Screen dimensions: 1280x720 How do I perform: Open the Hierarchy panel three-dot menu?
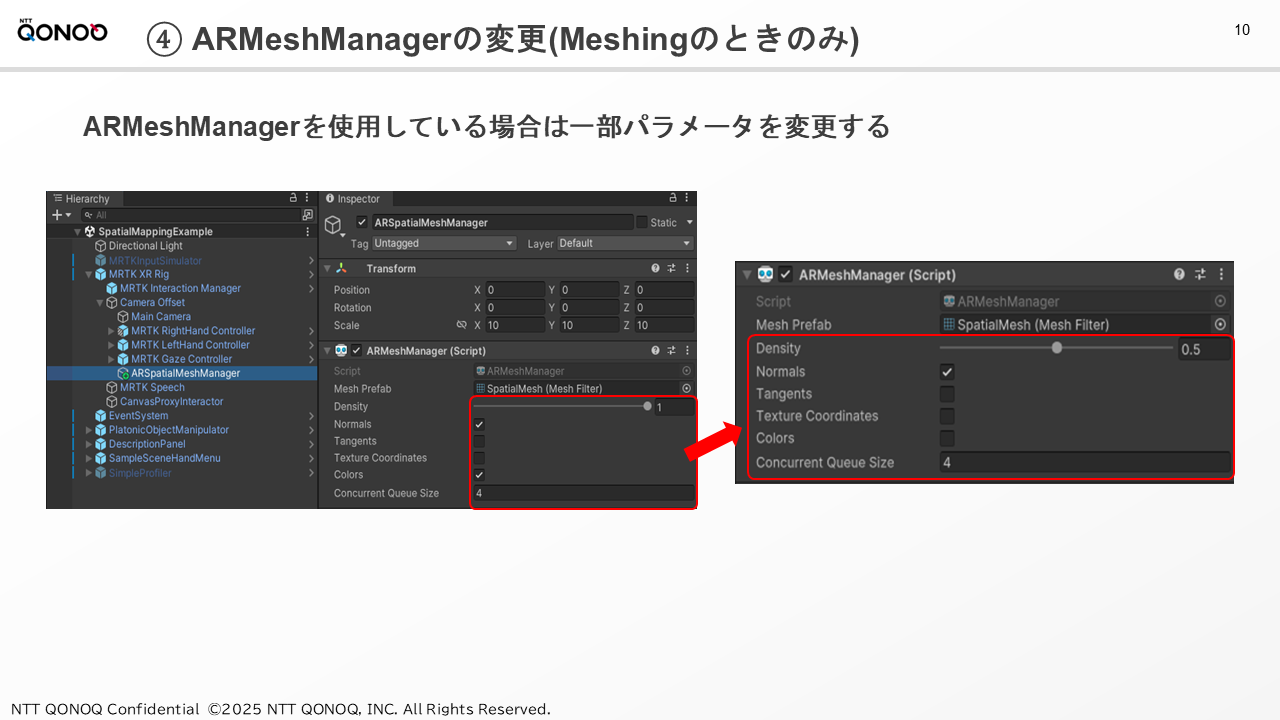pyautogui.click(x=307, y=198)
